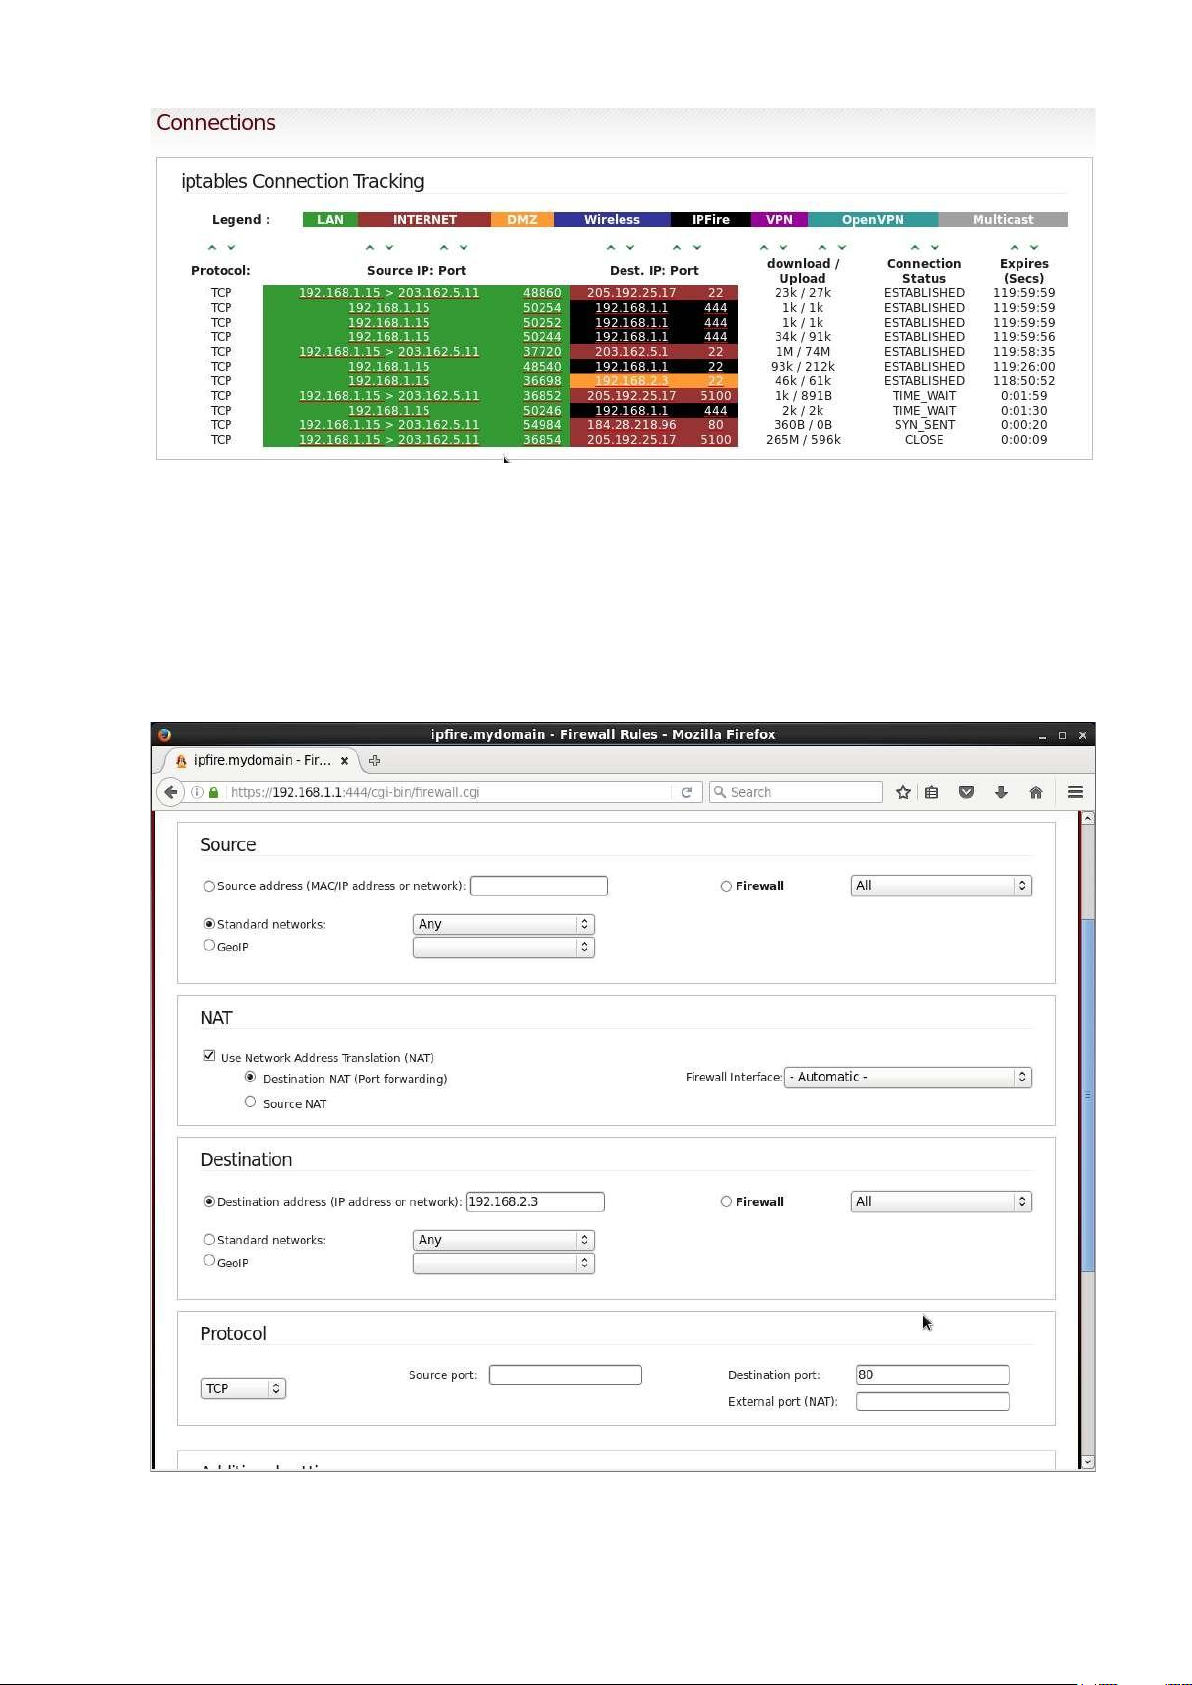Select GeoIP radio under Destination

pyautogui.click(x=209, y=1261)
